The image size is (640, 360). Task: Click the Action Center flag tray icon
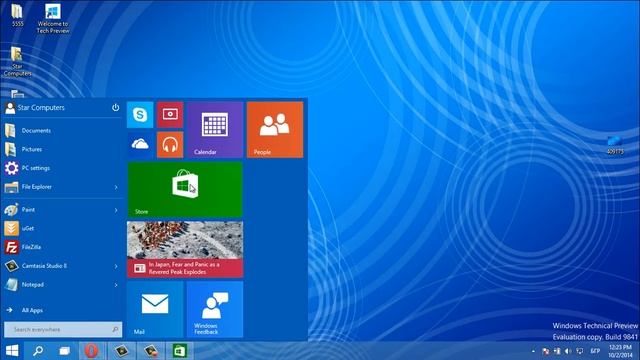click(545, 351)
